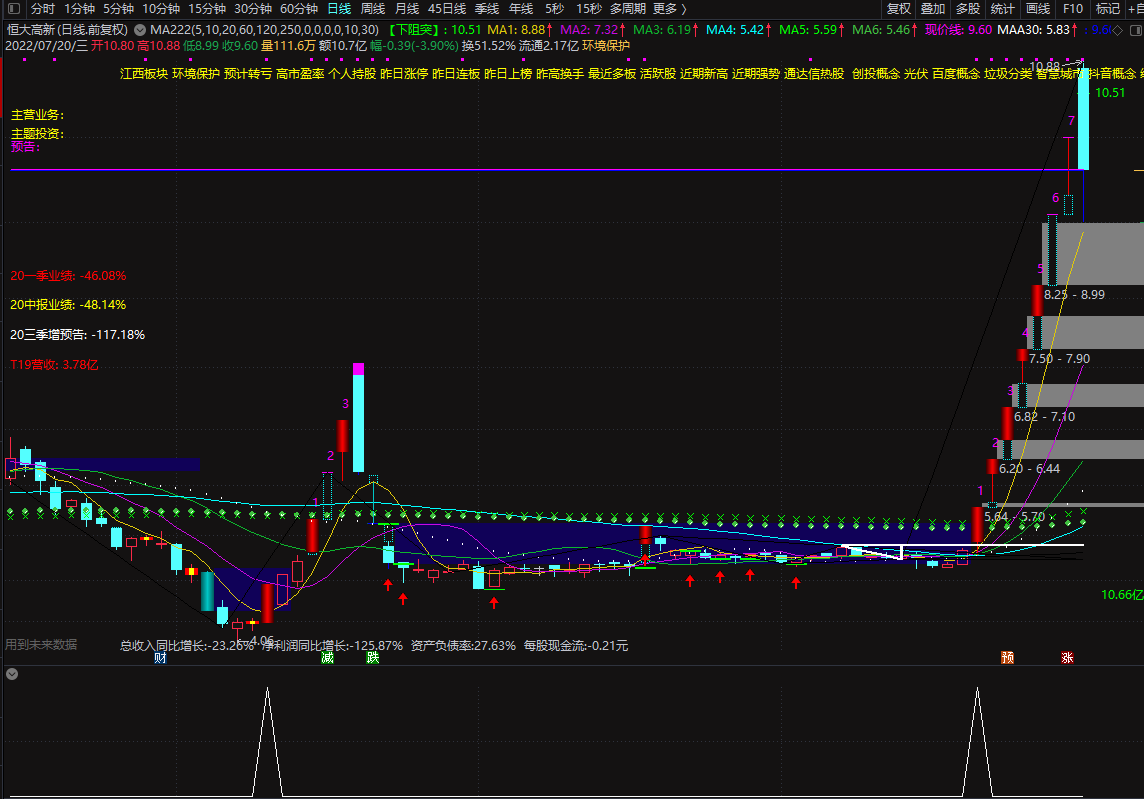Click the 涨 limit-up marker icon
Image resolution: width=1144 pixels, height=799 pixels.
pyautogui.click(x=1067, y=657)
